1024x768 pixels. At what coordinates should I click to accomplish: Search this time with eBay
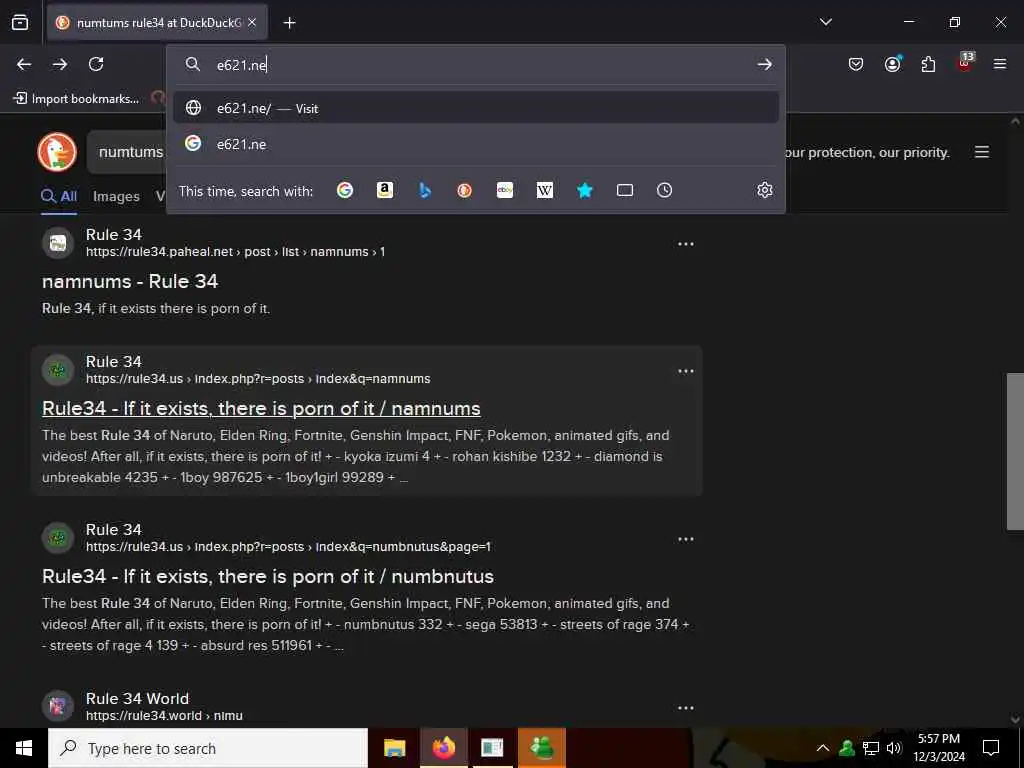[505, 190]
